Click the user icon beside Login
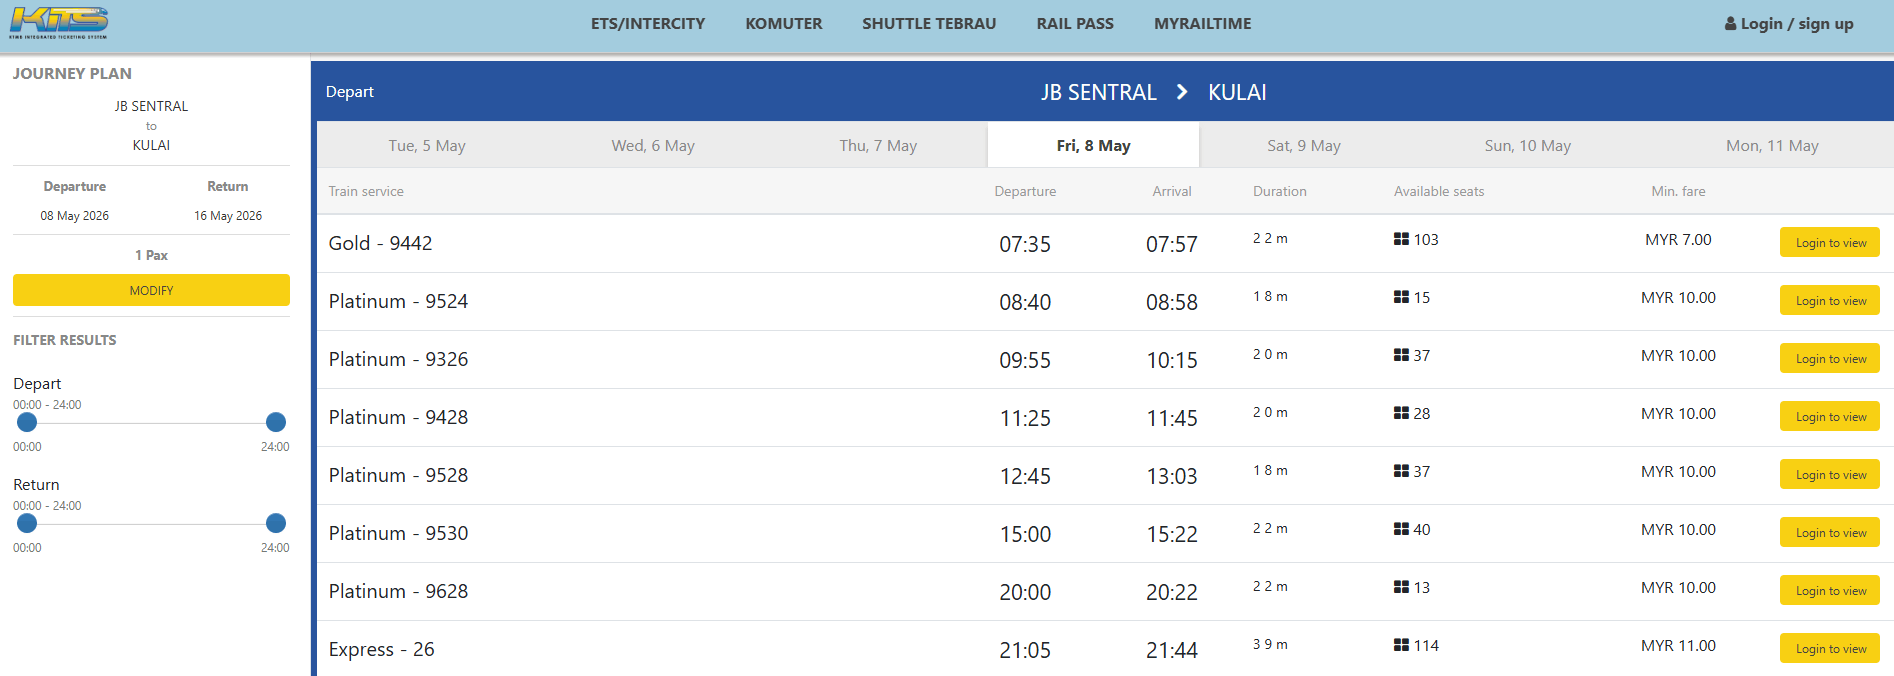 coord(1730,23)
